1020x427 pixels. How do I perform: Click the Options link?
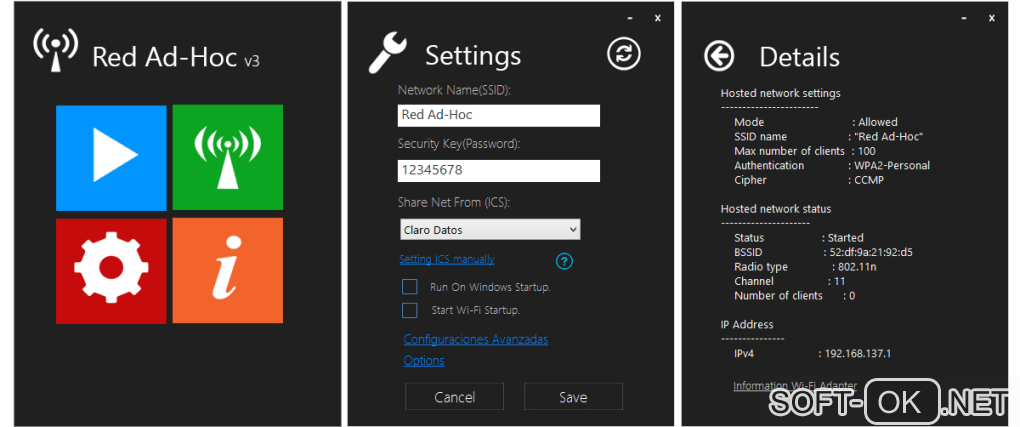(x=424, y=361)
